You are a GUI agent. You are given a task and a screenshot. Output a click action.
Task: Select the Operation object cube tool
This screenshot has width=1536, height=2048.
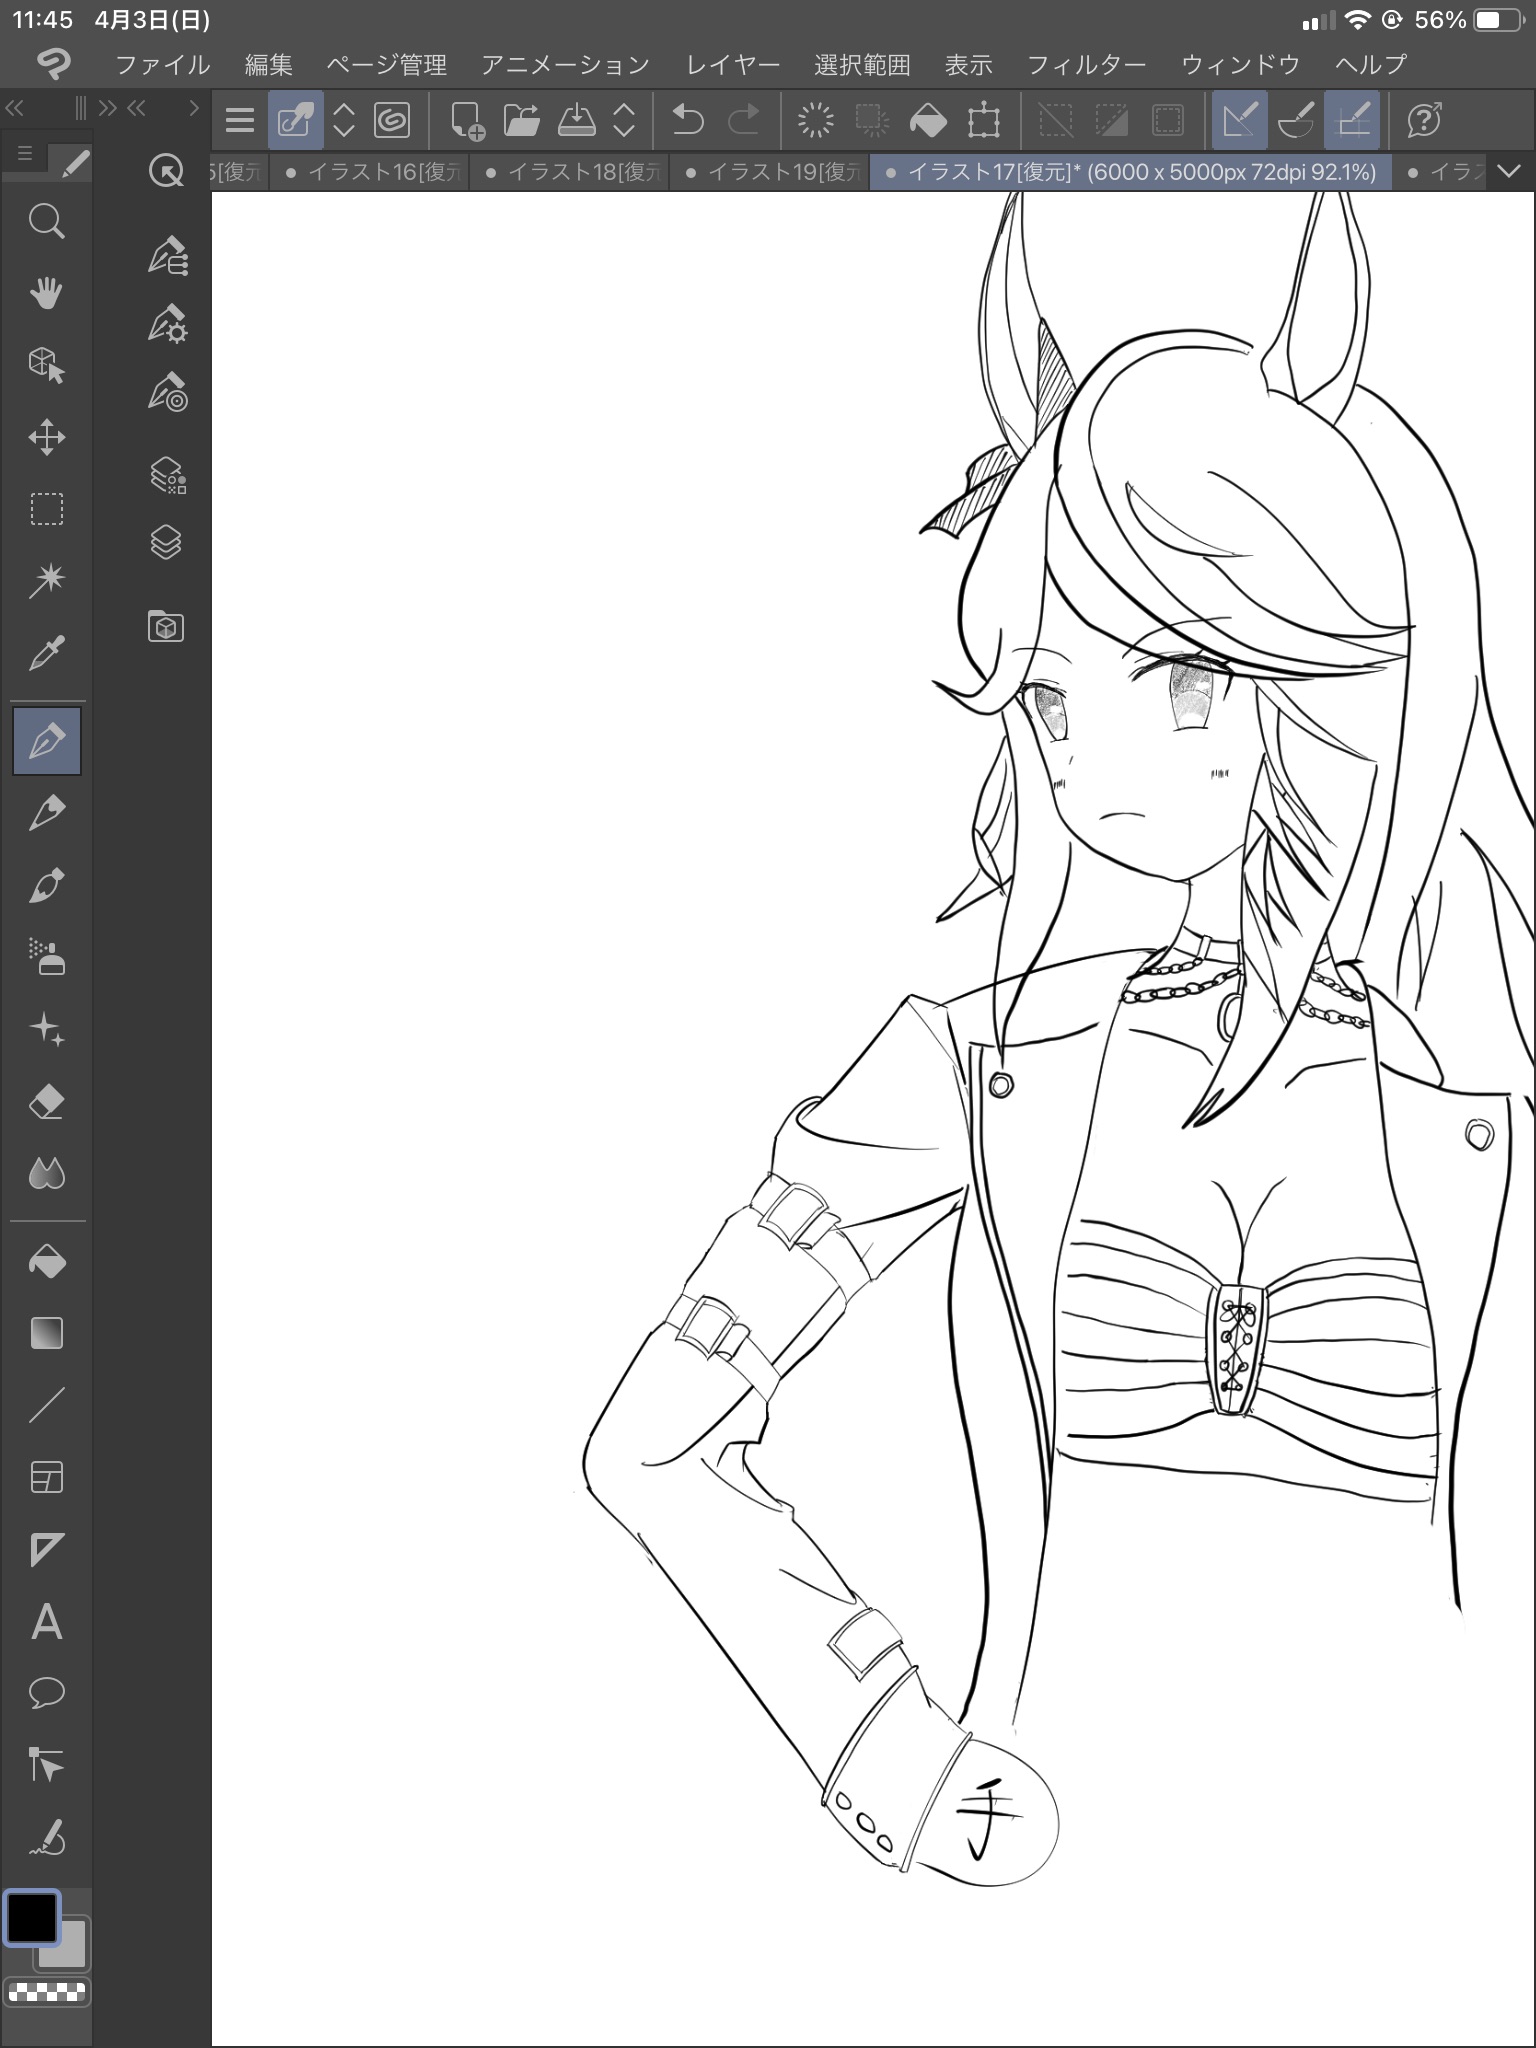(x=46, y=365)
